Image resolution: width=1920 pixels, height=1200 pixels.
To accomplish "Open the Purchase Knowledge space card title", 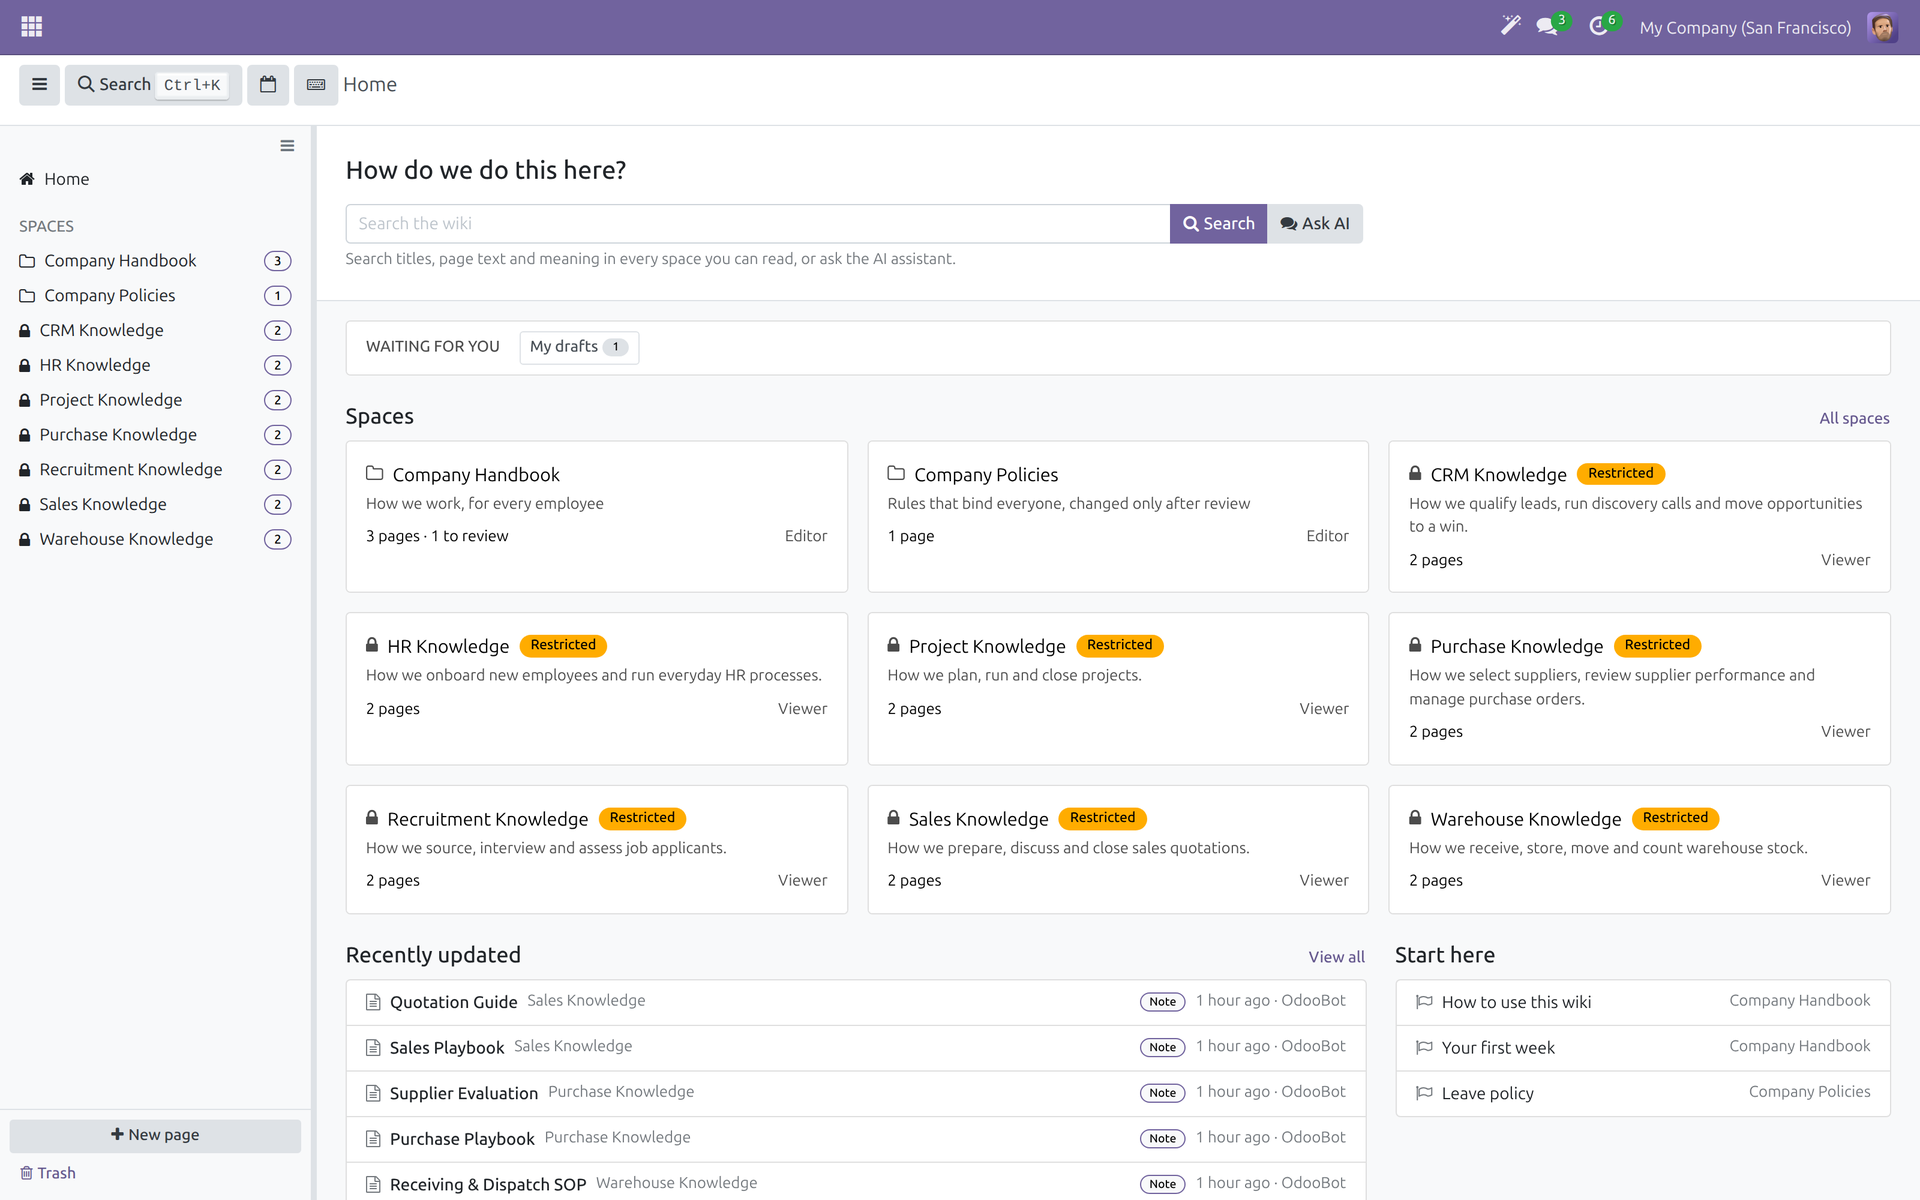I will [x=1516, y=646].
